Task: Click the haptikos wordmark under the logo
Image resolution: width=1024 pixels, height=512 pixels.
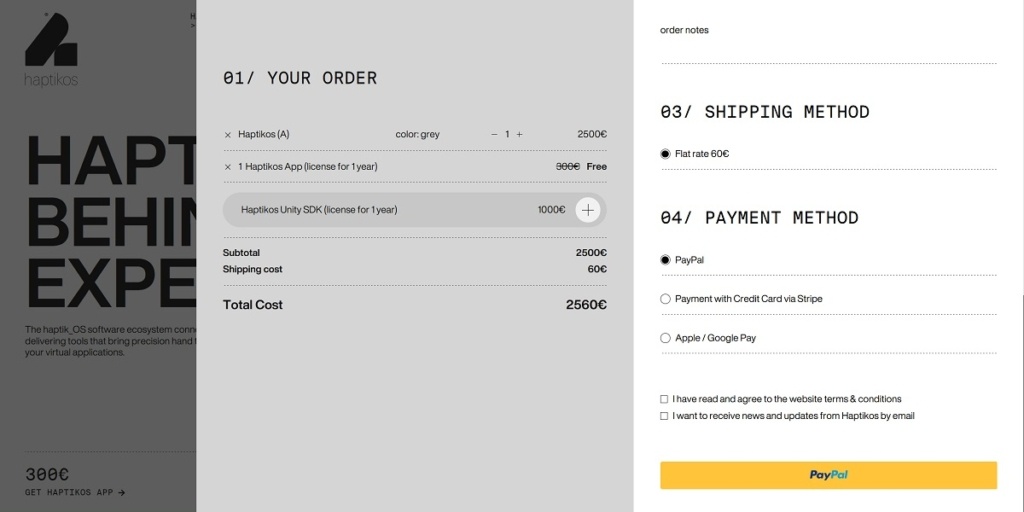Action: click(51, 79)
